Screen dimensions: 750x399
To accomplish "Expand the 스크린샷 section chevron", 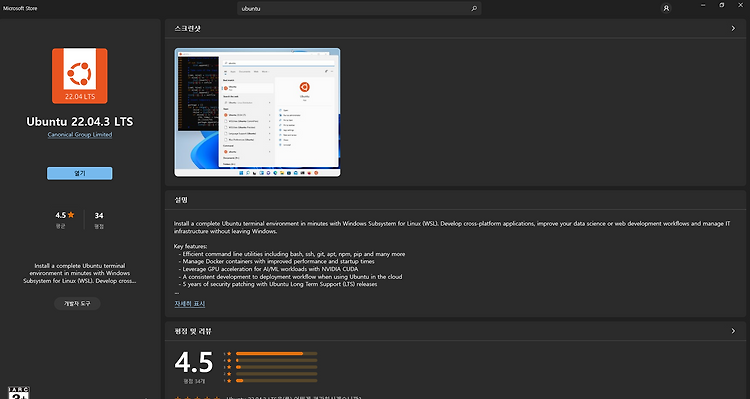I will 733,29.
